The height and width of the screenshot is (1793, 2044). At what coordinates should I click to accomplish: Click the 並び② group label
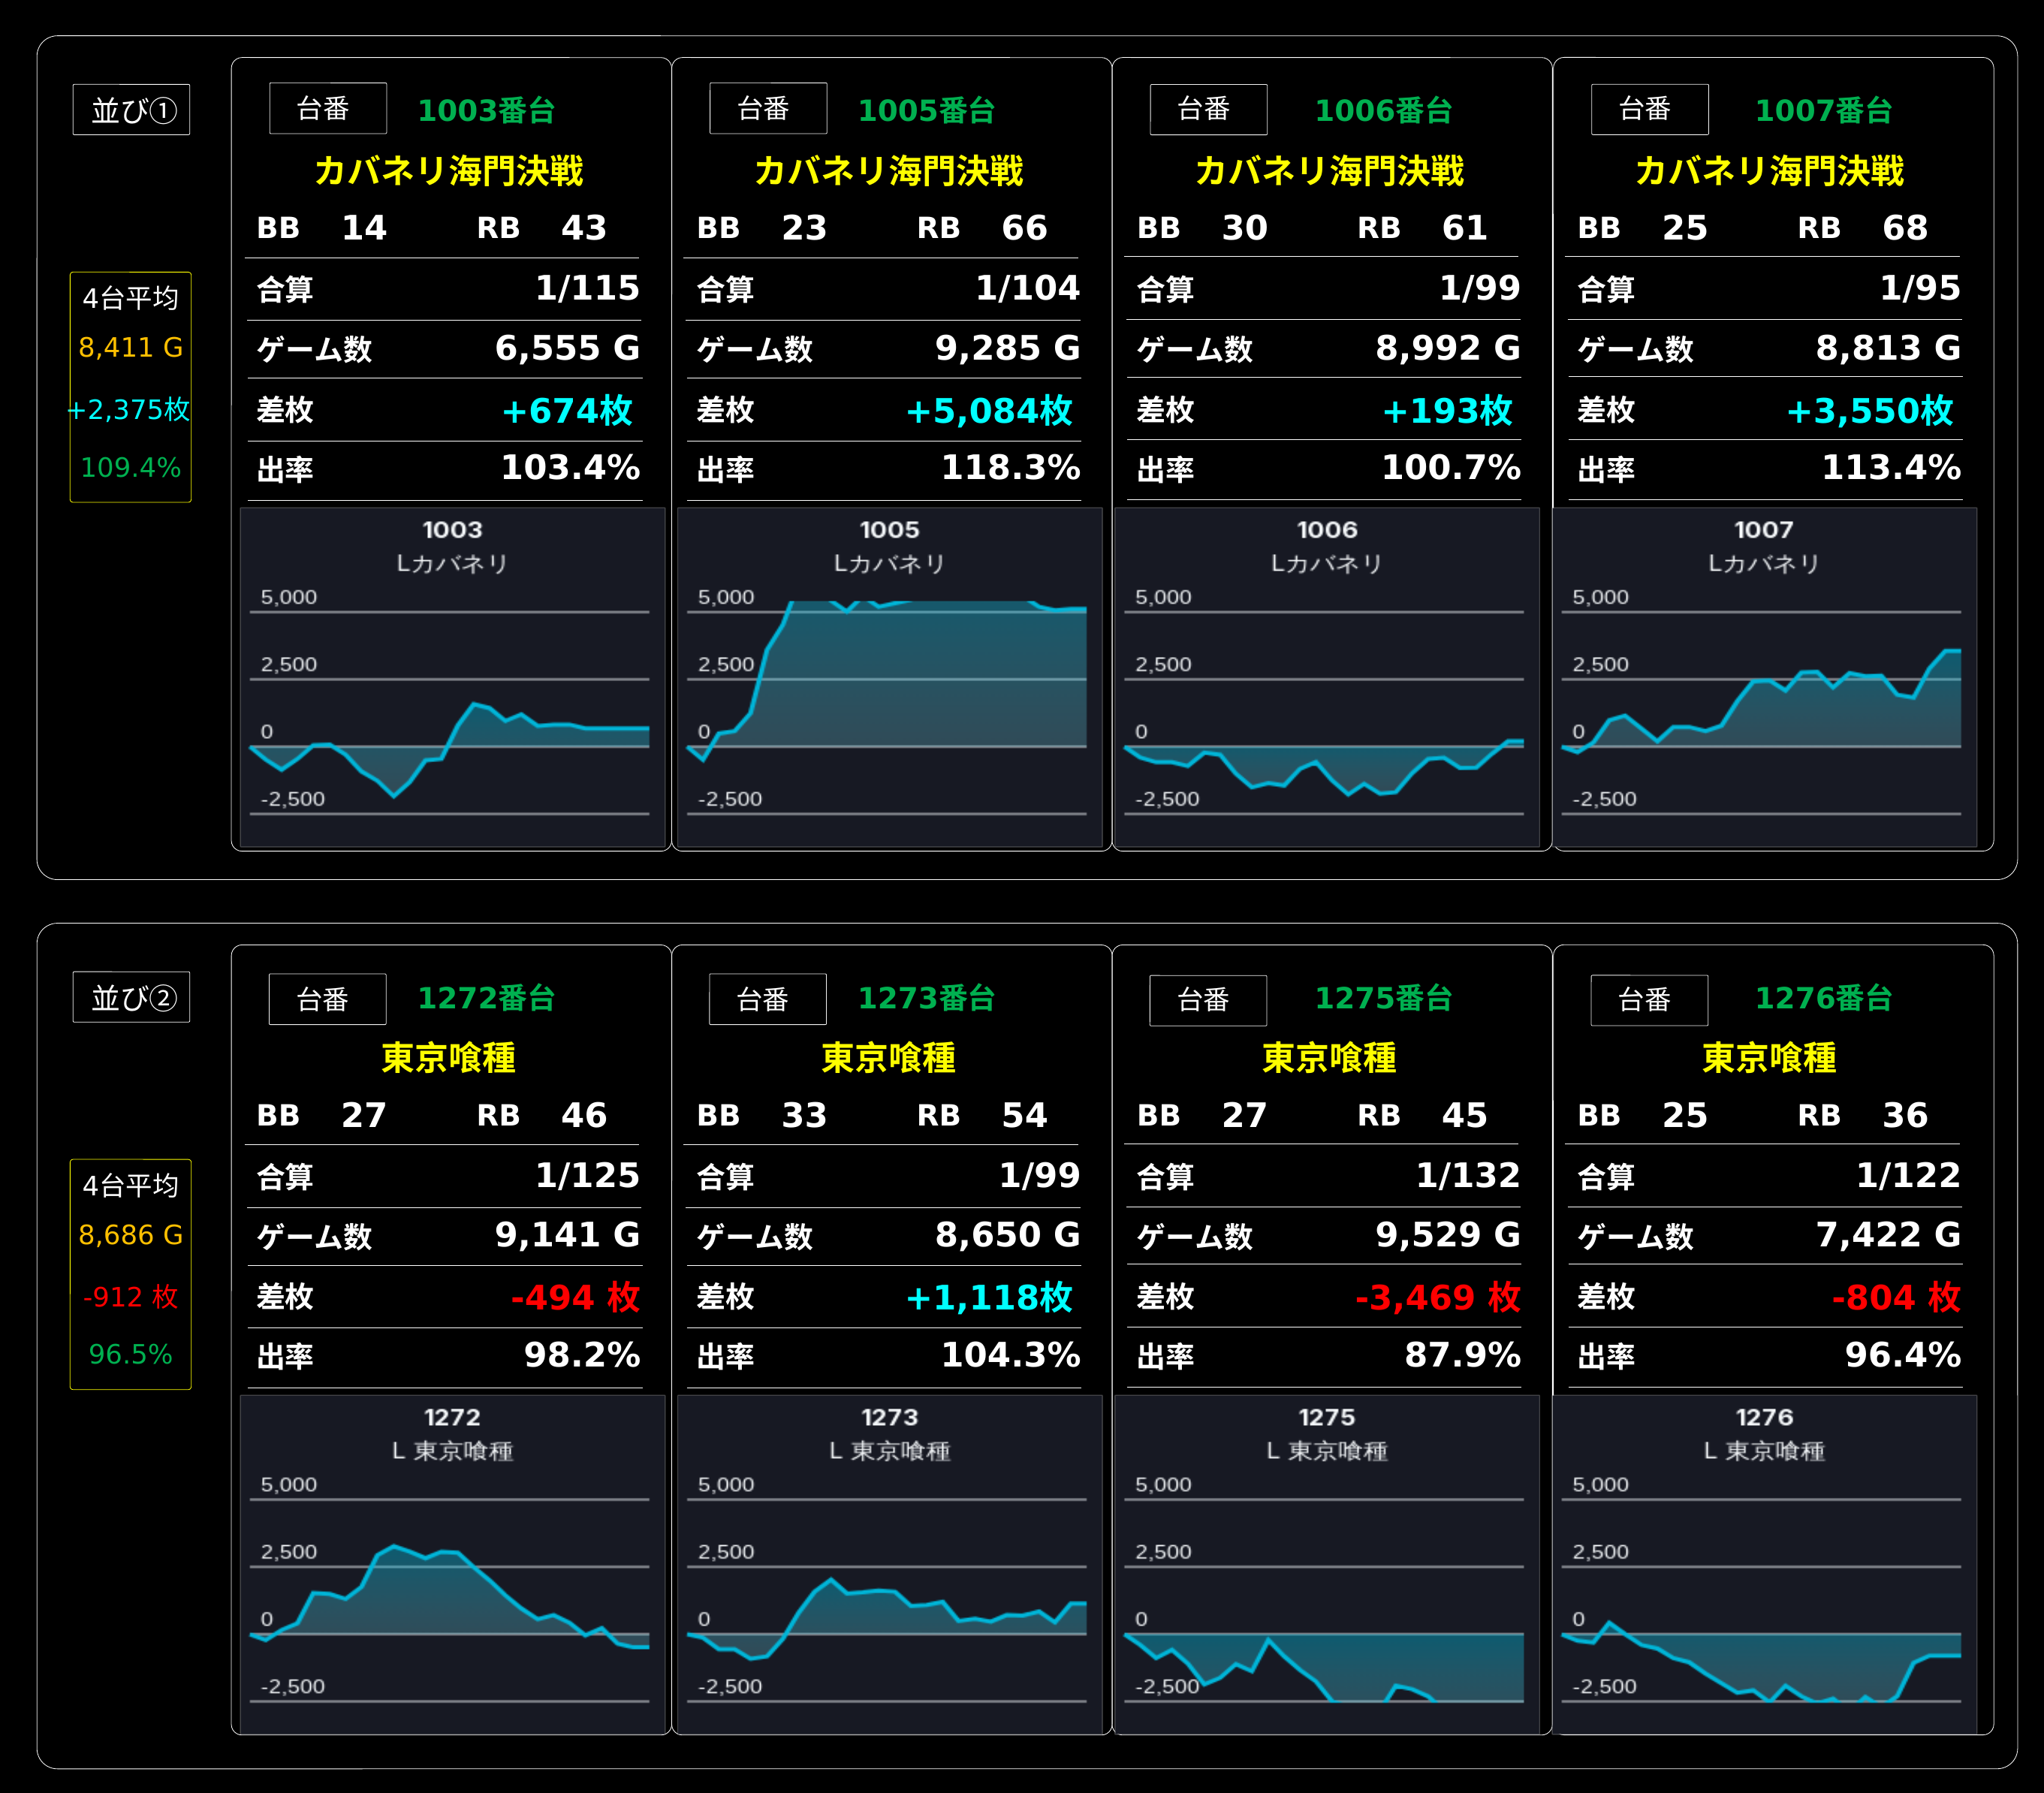click(x=131, y=997)
